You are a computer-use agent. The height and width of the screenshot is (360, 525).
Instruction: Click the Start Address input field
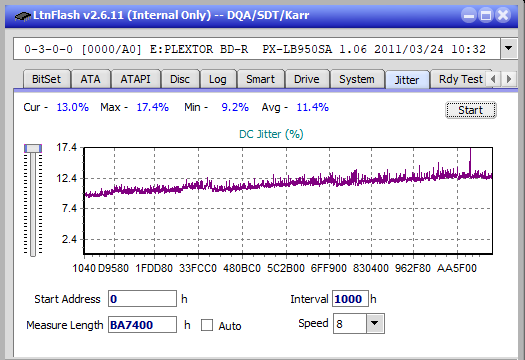pos(142,299)
